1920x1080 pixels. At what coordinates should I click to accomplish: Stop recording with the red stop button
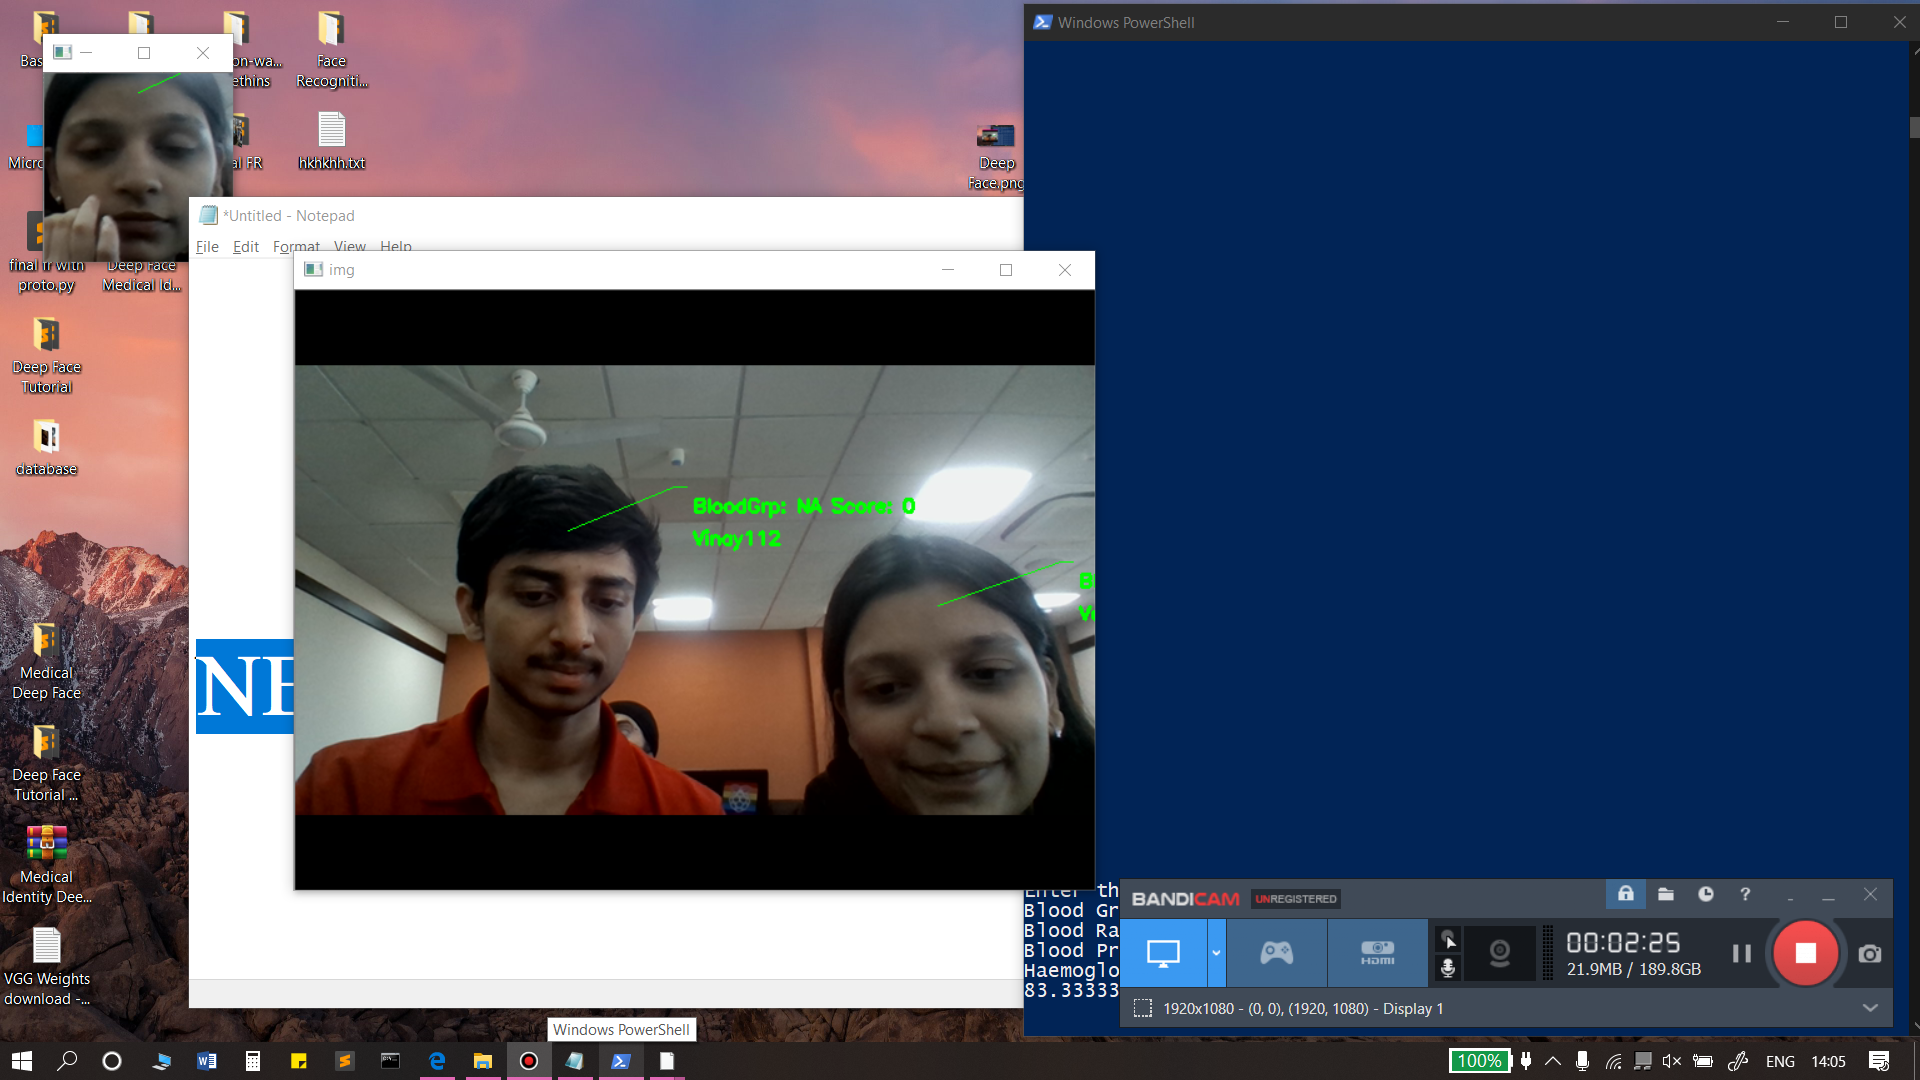[x=1806, y=951]
